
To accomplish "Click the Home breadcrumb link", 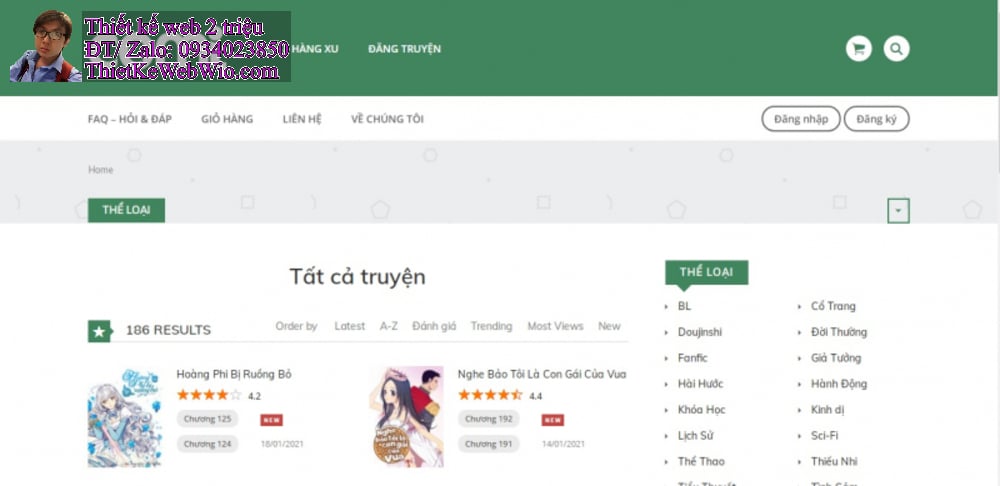I will [100, 170].
